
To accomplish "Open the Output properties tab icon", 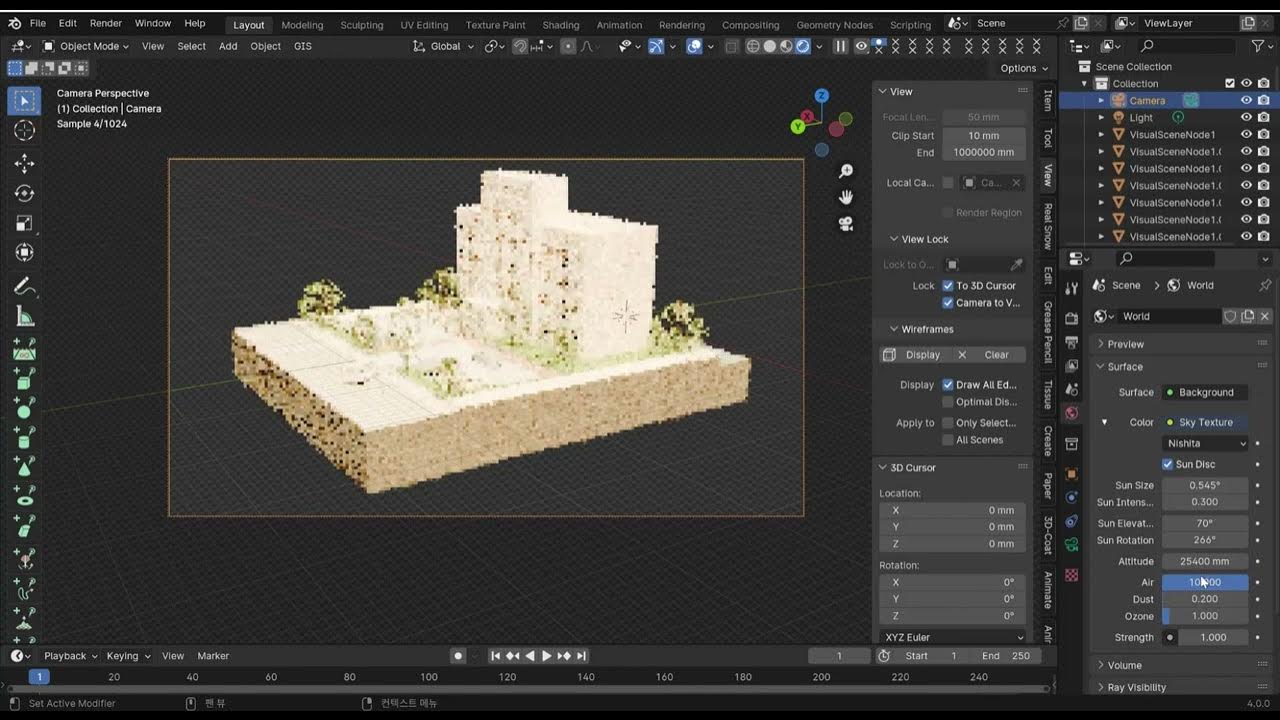I will click(x=1072, y=343).
